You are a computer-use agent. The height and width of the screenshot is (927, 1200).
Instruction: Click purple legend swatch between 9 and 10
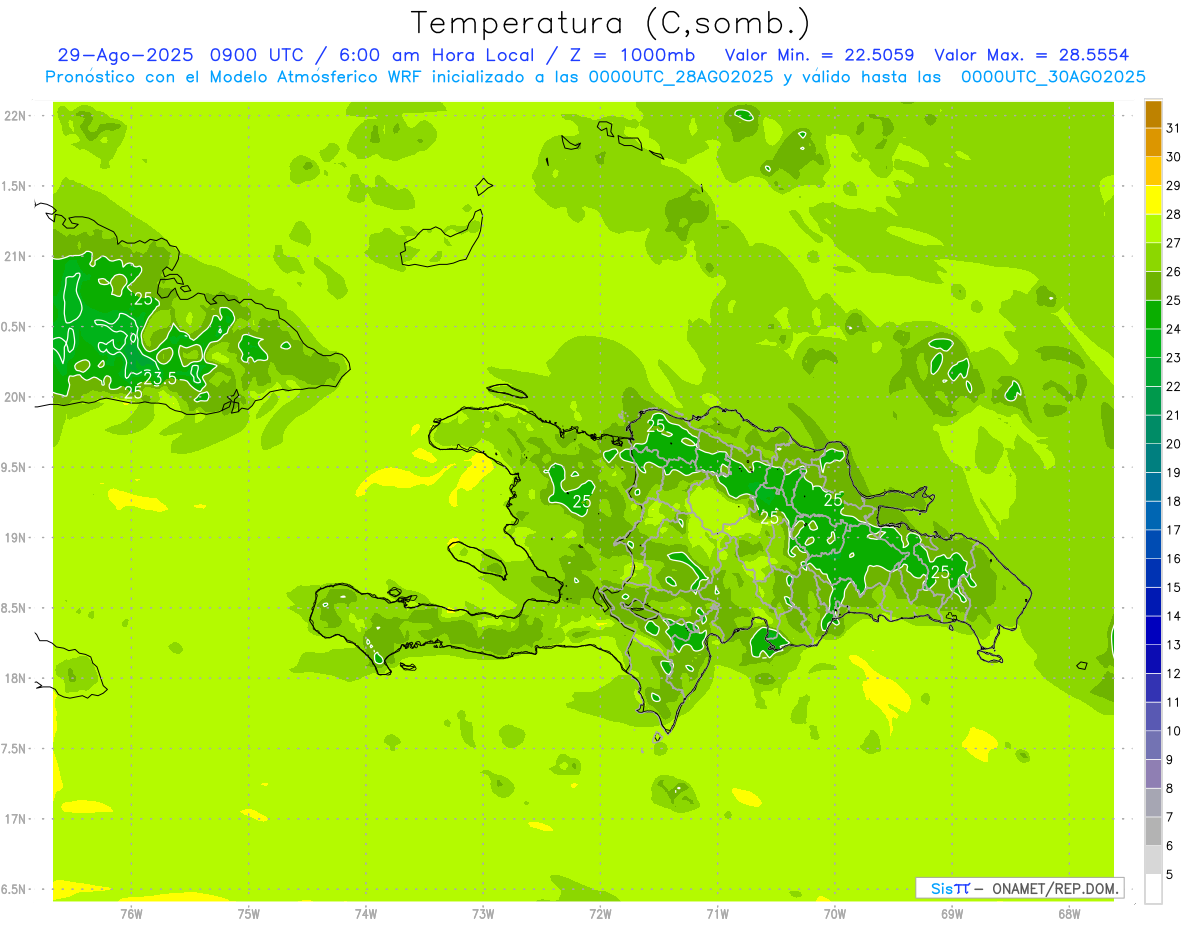[x=1153, y=745]
